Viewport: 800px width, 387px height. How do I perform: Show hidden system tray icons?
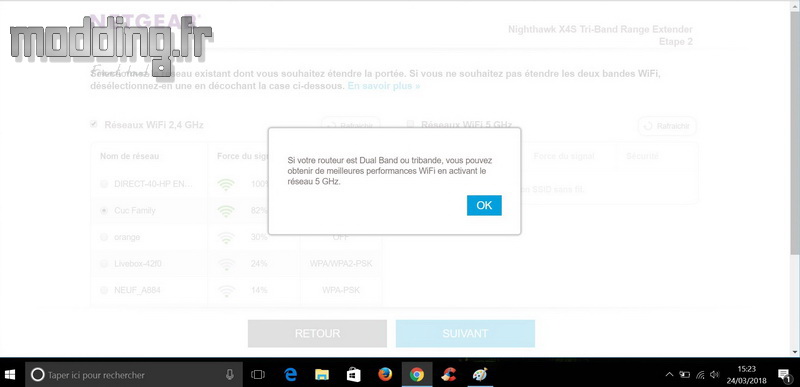pos(669,375)
